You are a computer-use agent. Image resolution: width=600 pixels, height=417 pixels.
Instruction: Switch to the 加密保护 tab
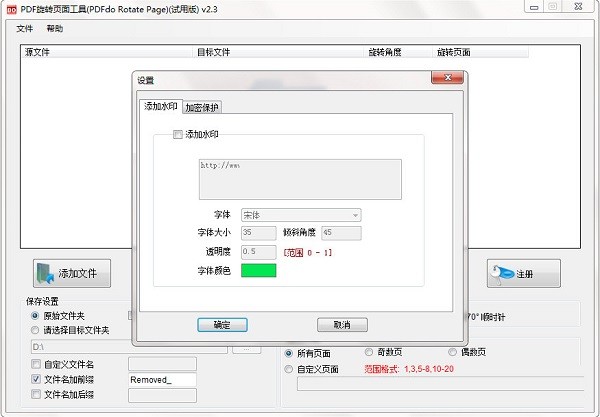point(202,108)
